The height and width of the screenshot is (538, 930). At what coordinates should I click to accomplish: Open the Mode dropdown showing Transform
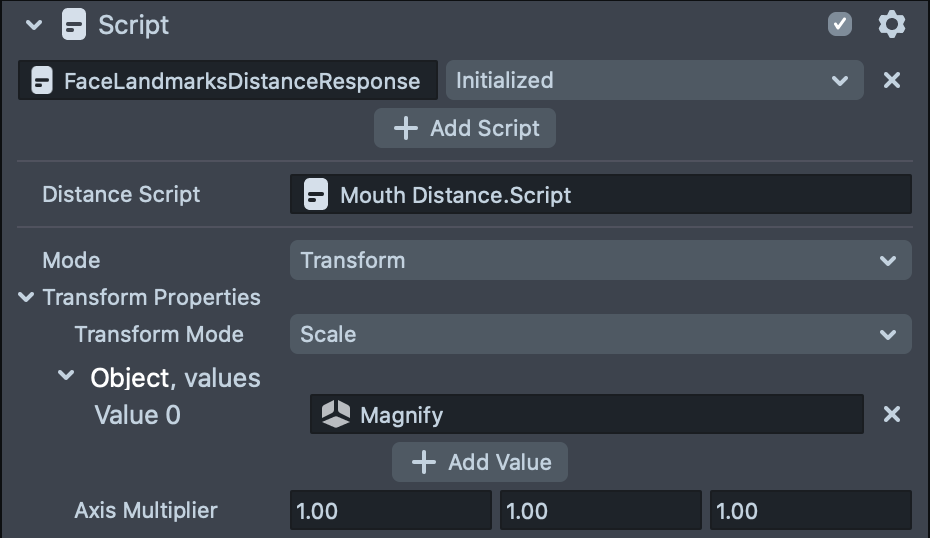click(600, 260)
